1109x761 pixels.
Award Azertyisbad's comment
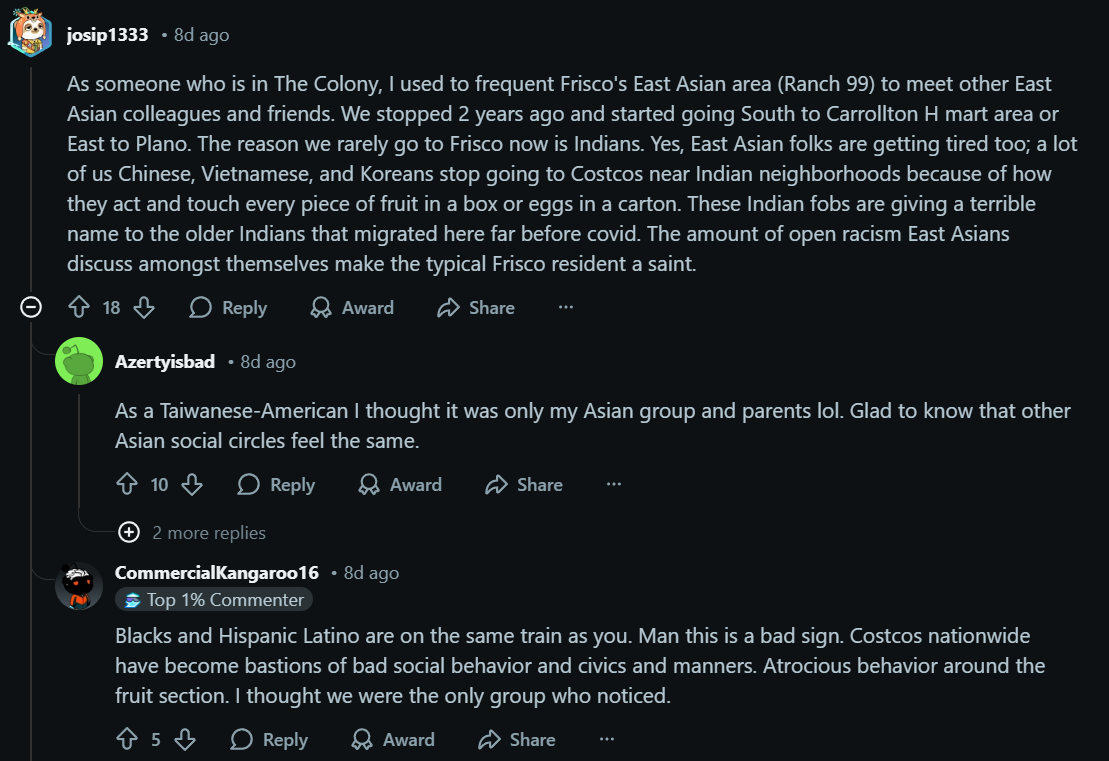(400, 485)
